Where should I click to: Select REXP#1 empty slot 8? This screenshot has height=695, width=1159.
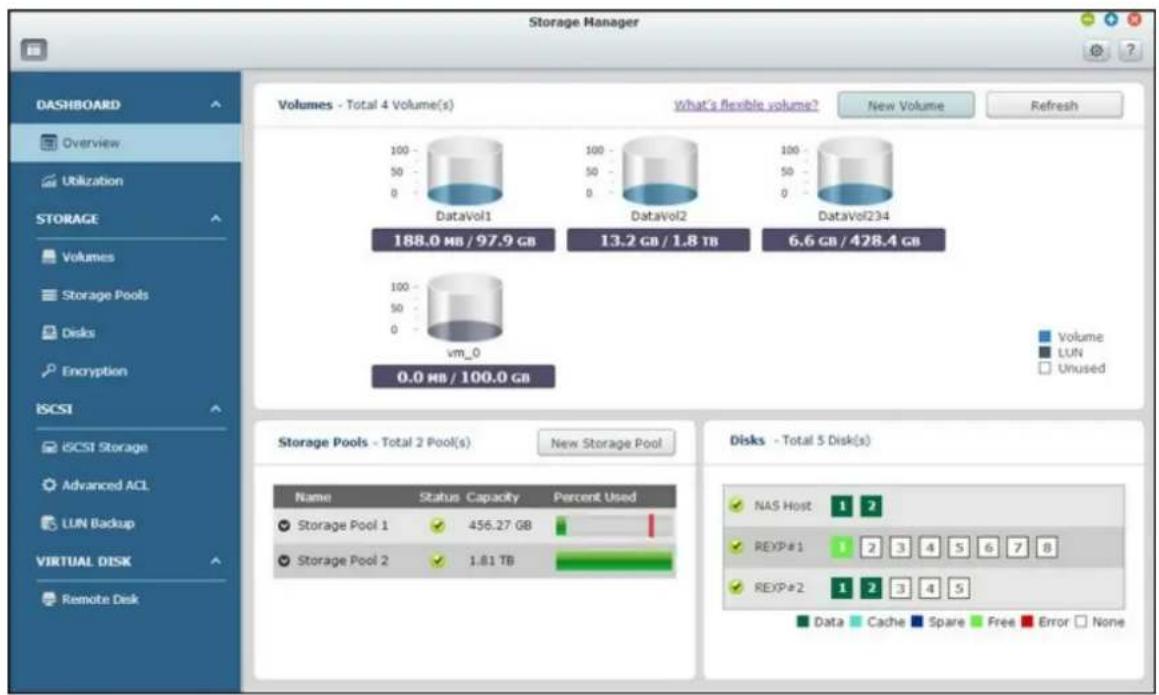(x=1047, y=547)
